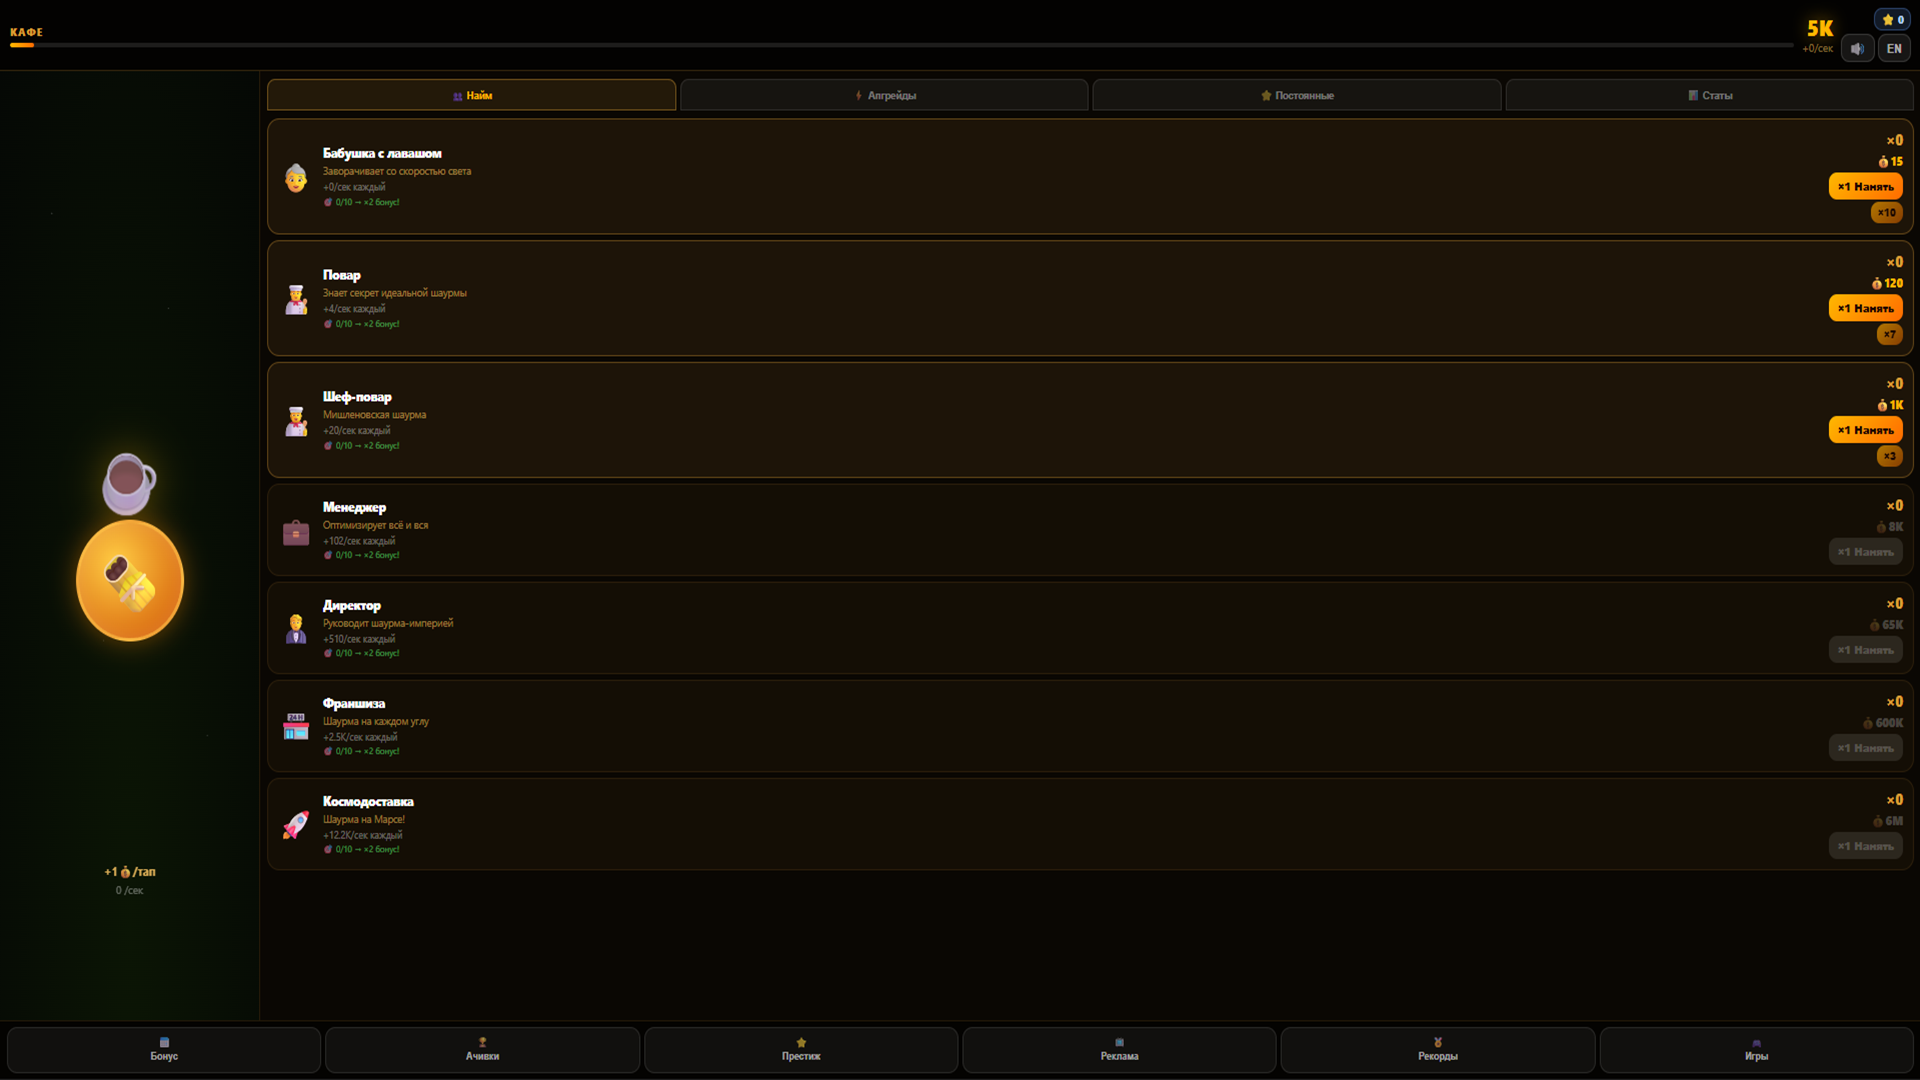
Task: Click 'Мишленовская шаурма' description
Action: (374, 414)
